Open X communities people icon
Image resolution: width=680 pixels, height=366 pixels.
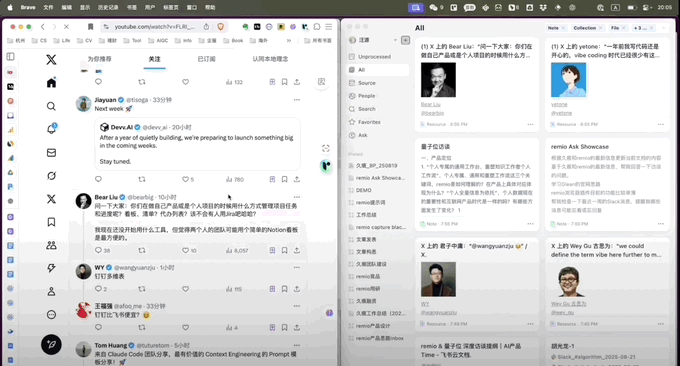tap(51, 245)
